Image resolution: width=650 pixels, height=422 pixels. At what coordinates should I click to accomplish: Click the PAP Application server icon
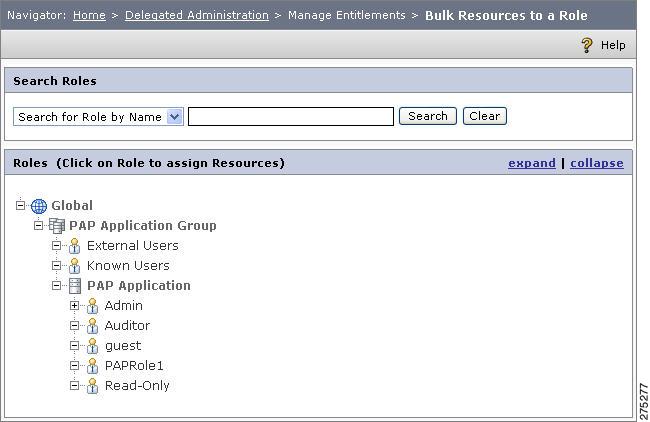75,286
